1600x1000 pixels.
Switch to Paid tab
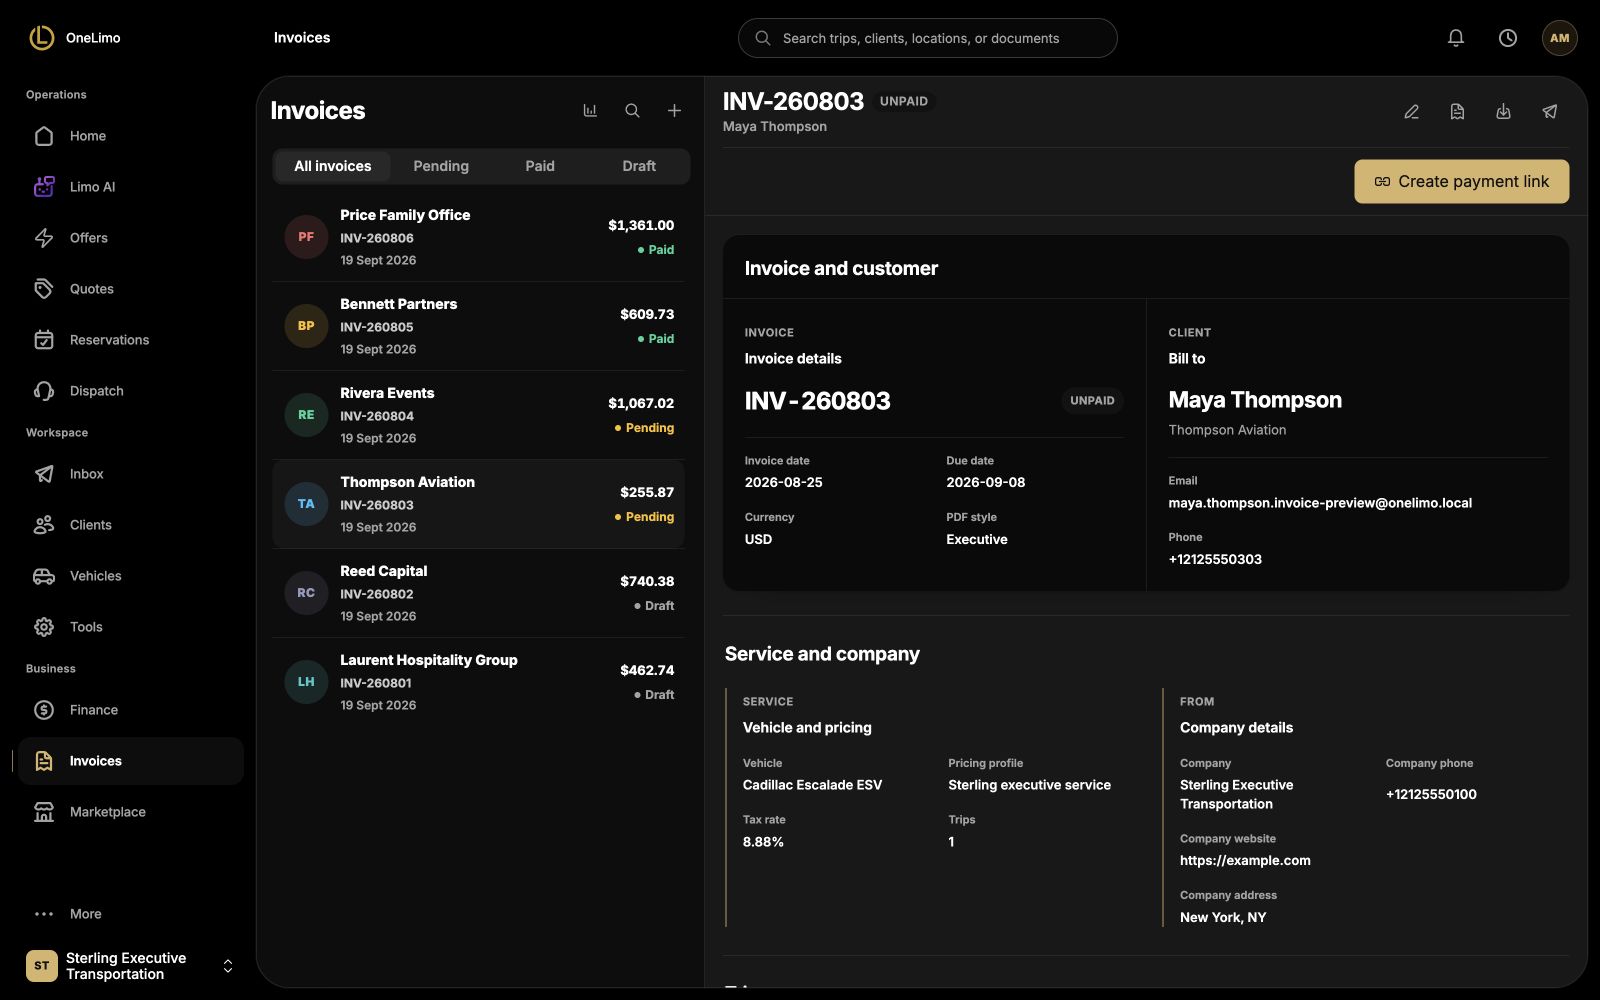coord(540,166)
